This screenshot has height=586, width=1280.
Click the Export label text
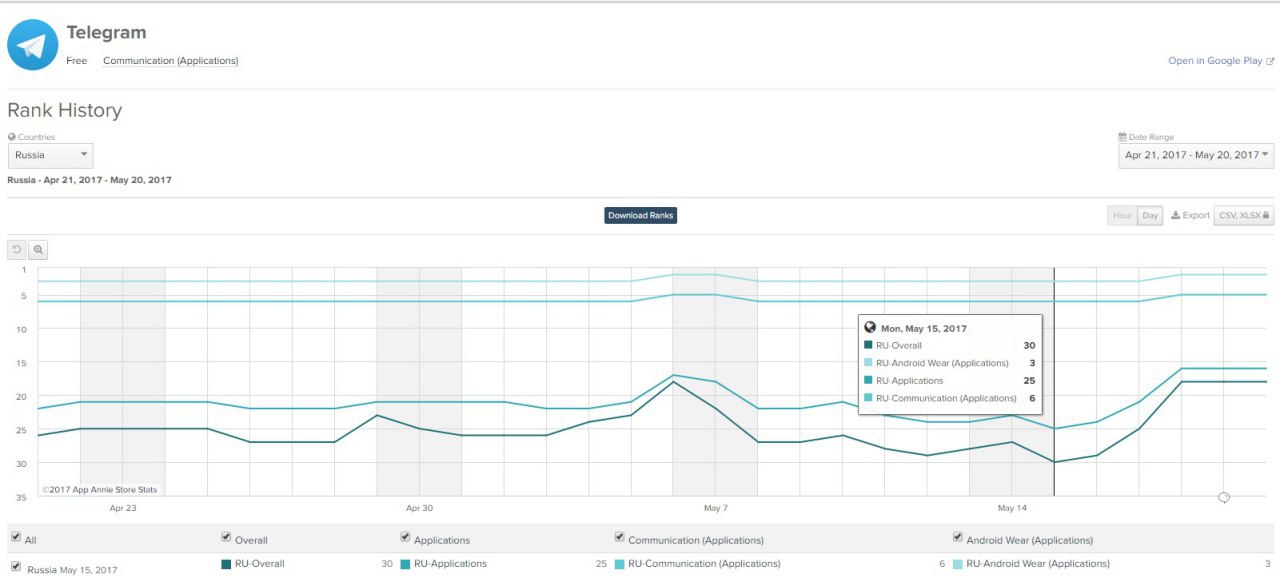[x=1196, y=215]
